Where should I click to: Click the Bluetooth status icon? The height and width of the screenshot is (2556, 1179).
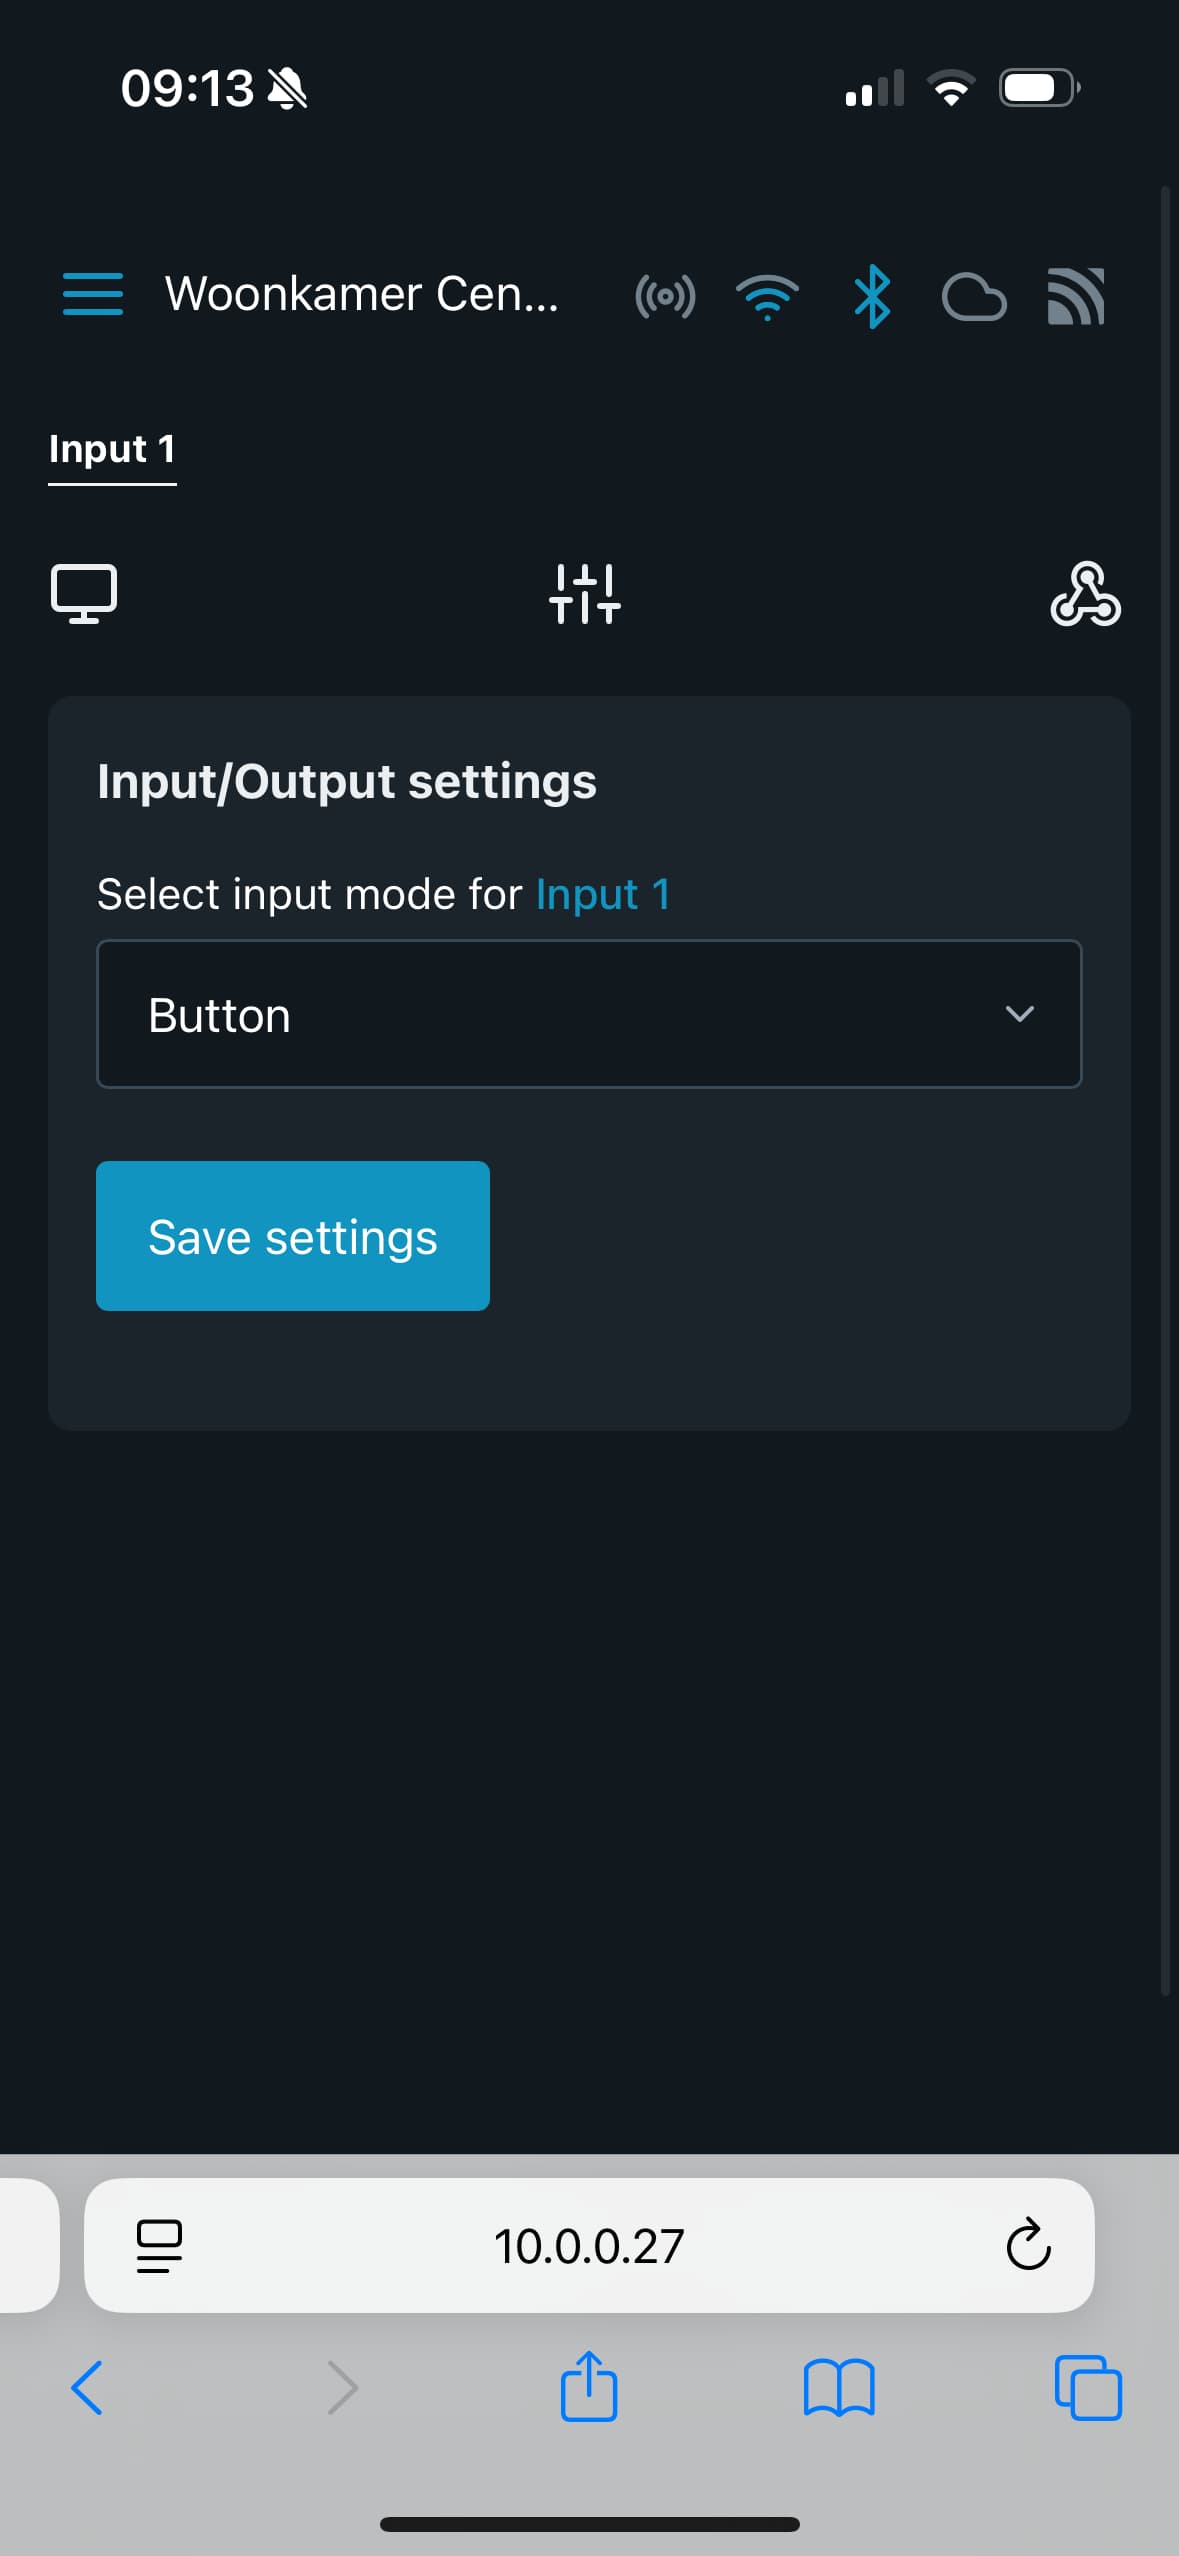[x=872, y=297]
